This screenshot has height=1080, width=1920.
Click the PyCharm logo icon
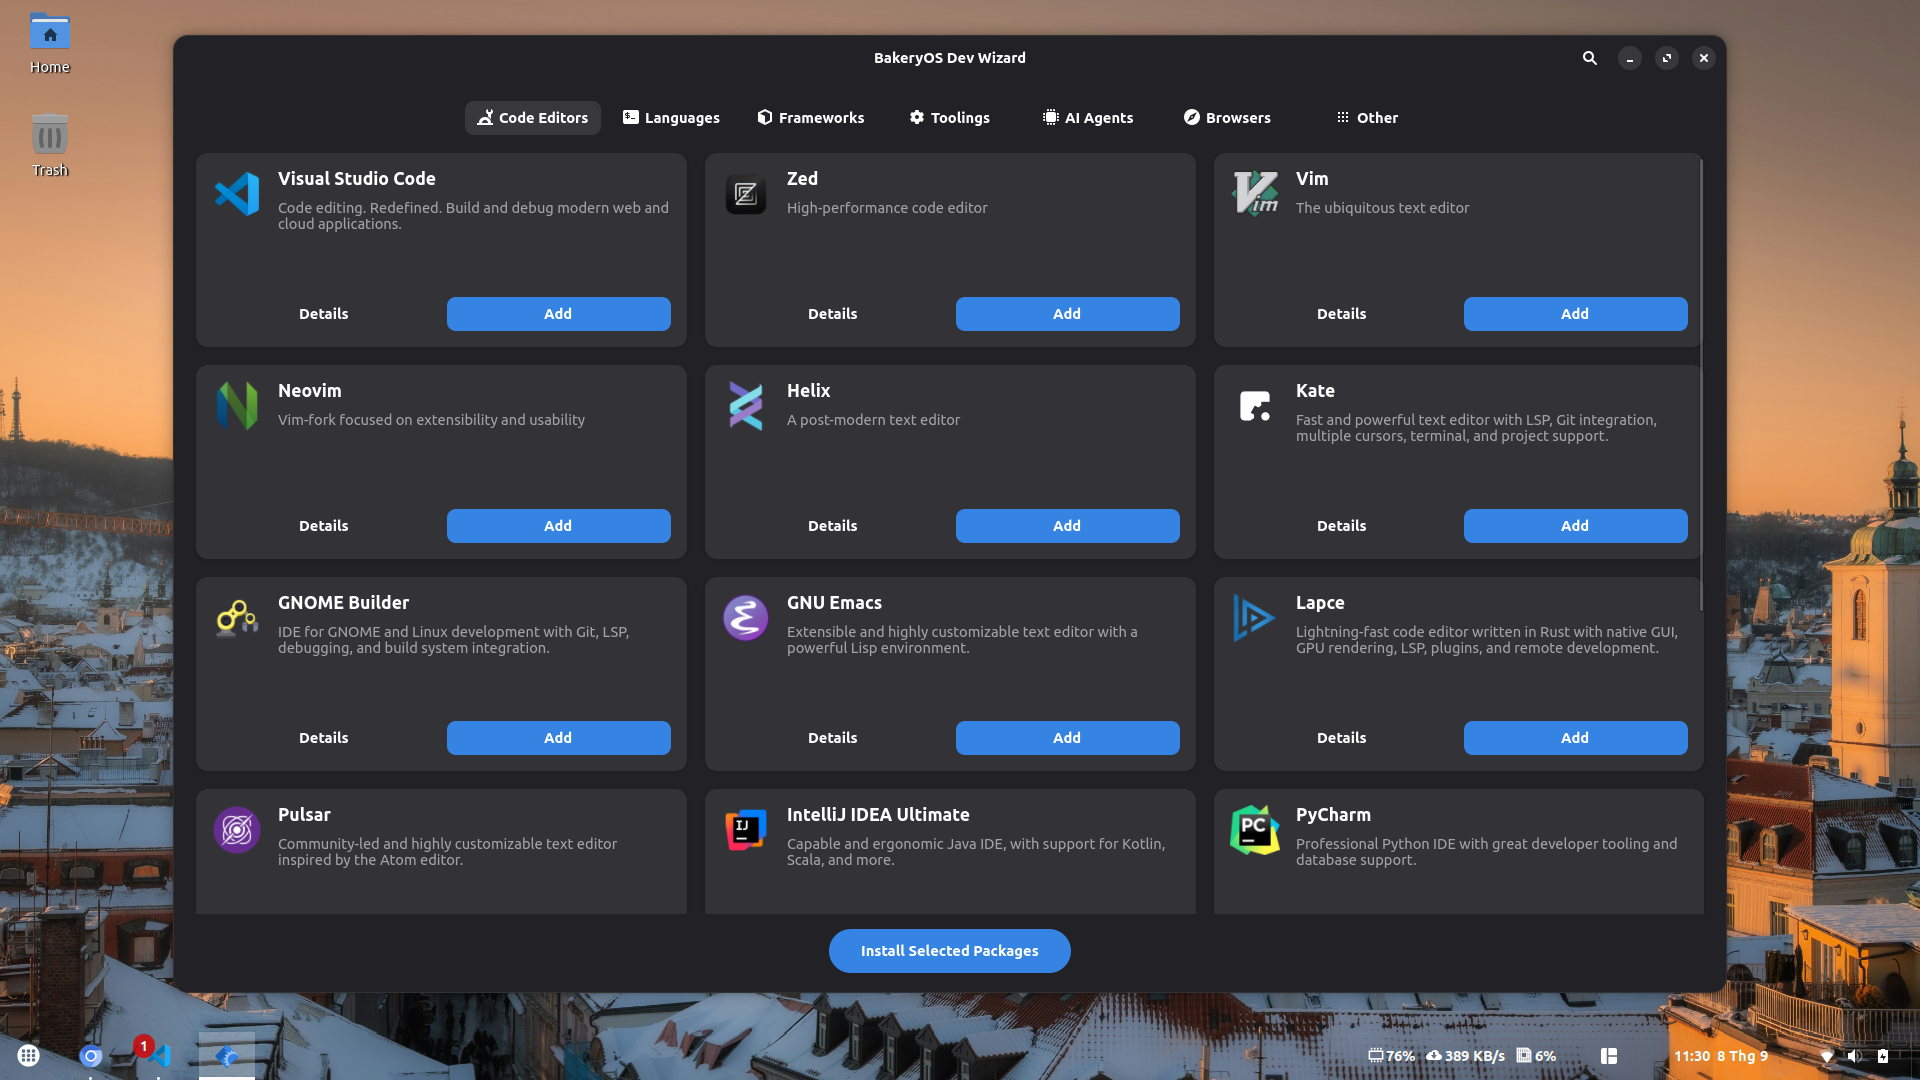[1255, 830]
